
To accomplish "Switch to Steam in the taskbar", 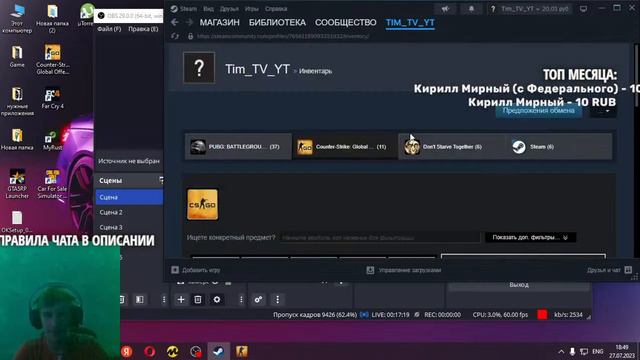I will pos(218,351).
